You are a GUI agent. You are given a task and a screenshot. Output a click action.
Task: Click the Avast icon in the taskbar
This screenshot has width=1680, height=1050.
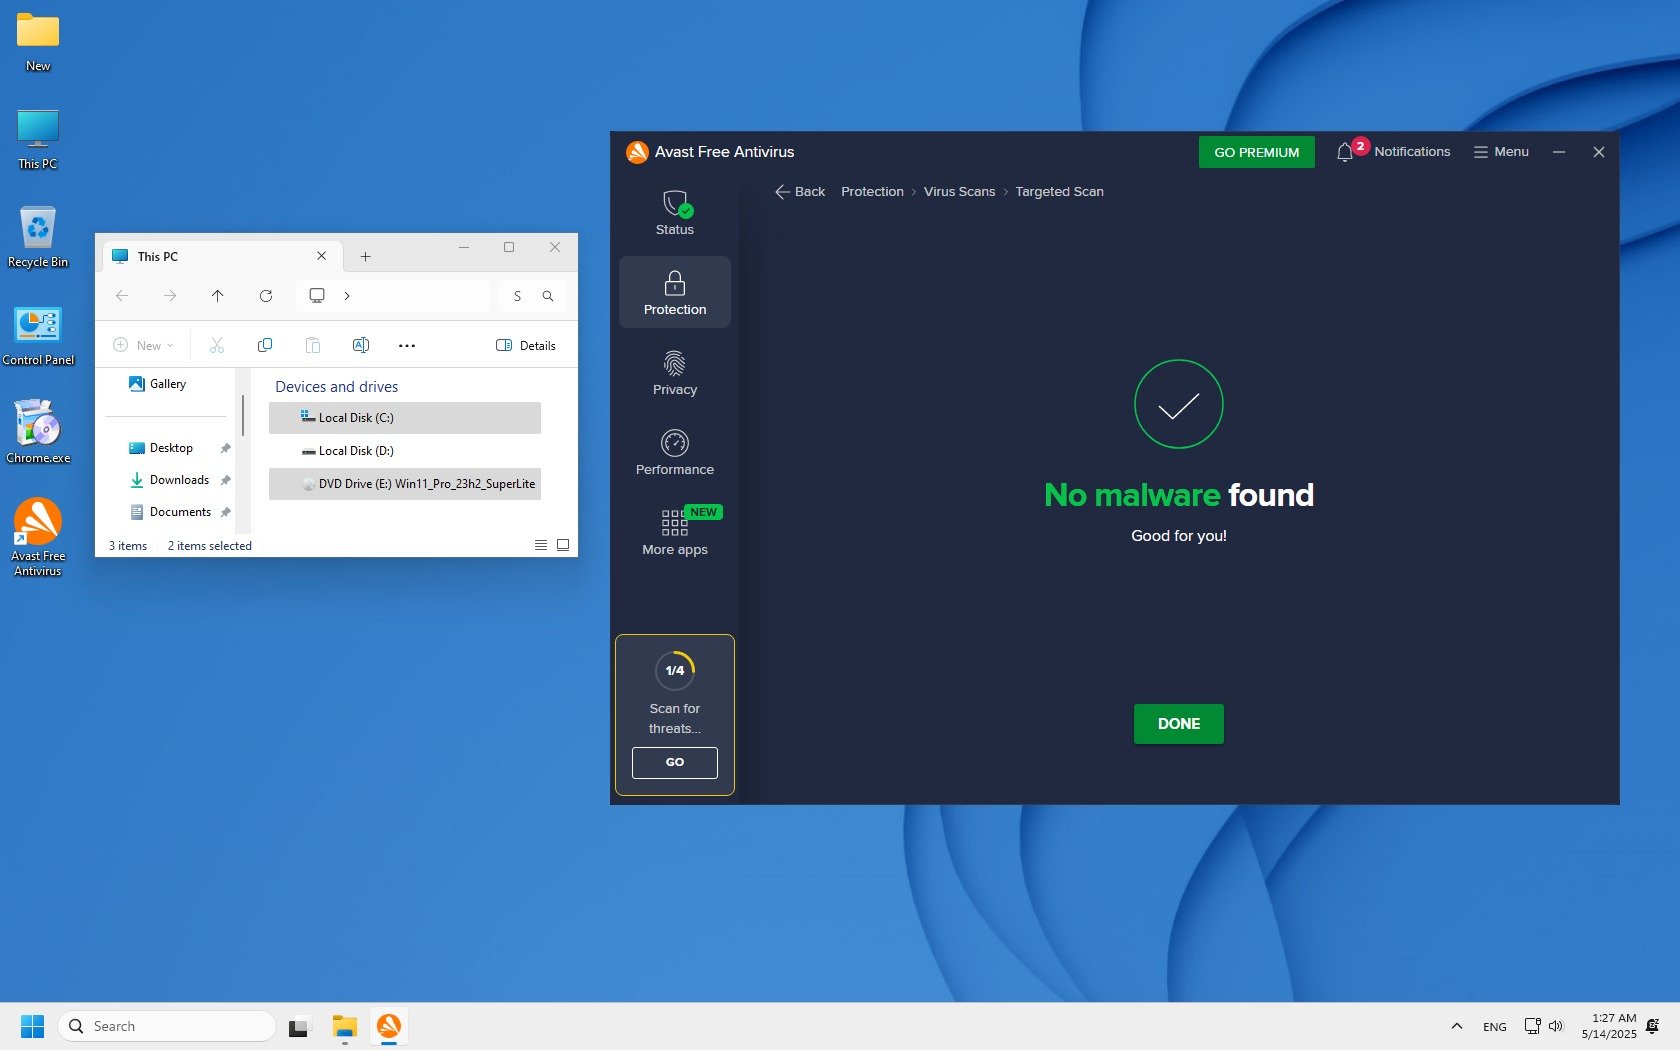click(389, 1027)
